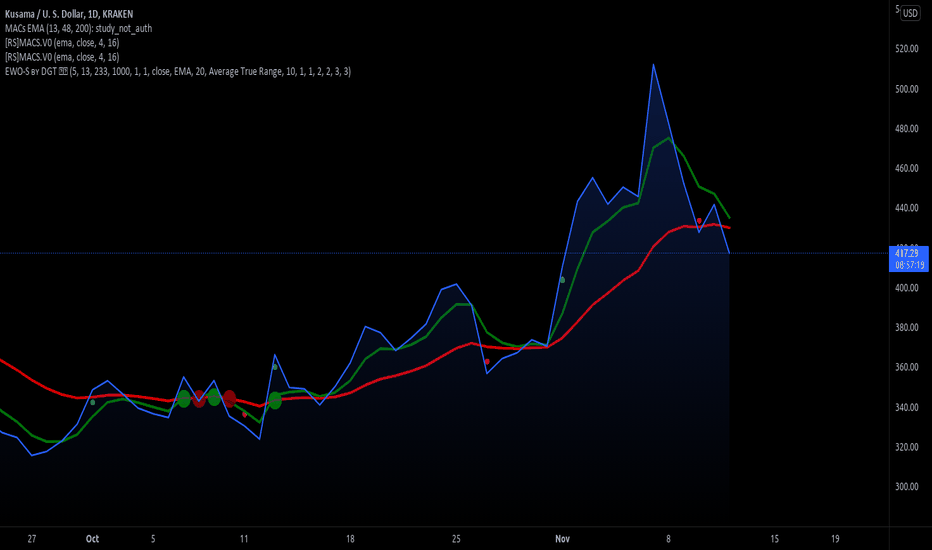932x550 pixels.
Task: Click the large green signal dot near Oct 13
Action: [275, 400]
